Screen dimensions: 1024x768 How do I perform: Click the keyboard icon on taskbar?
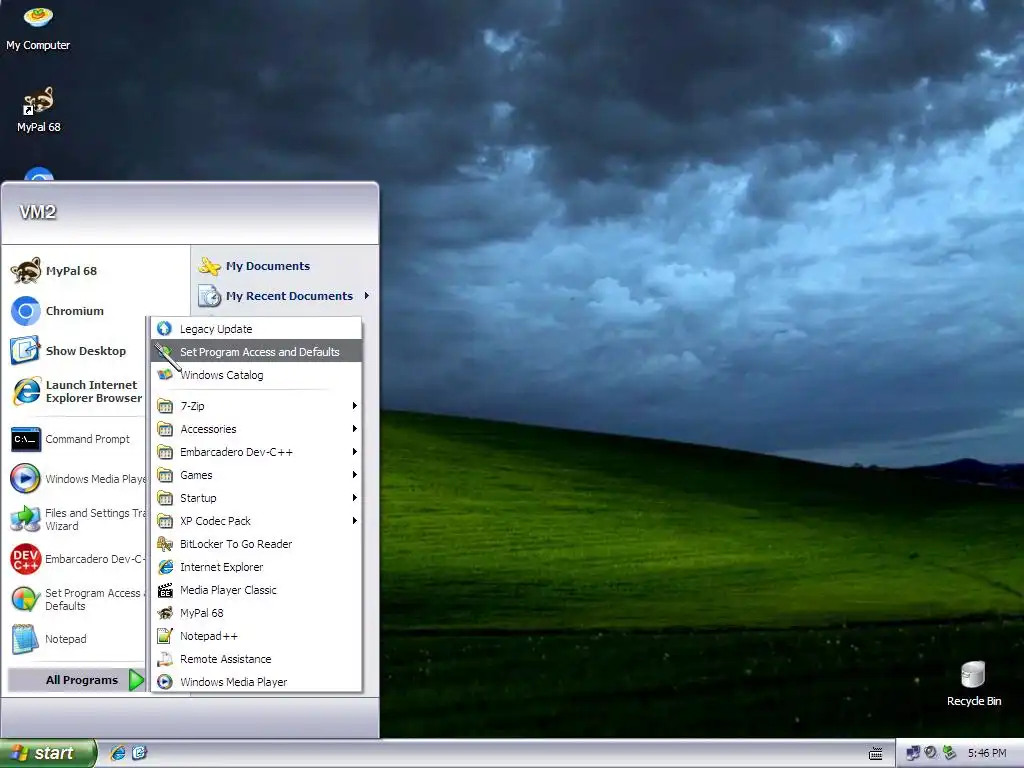[x=876, y=754]
